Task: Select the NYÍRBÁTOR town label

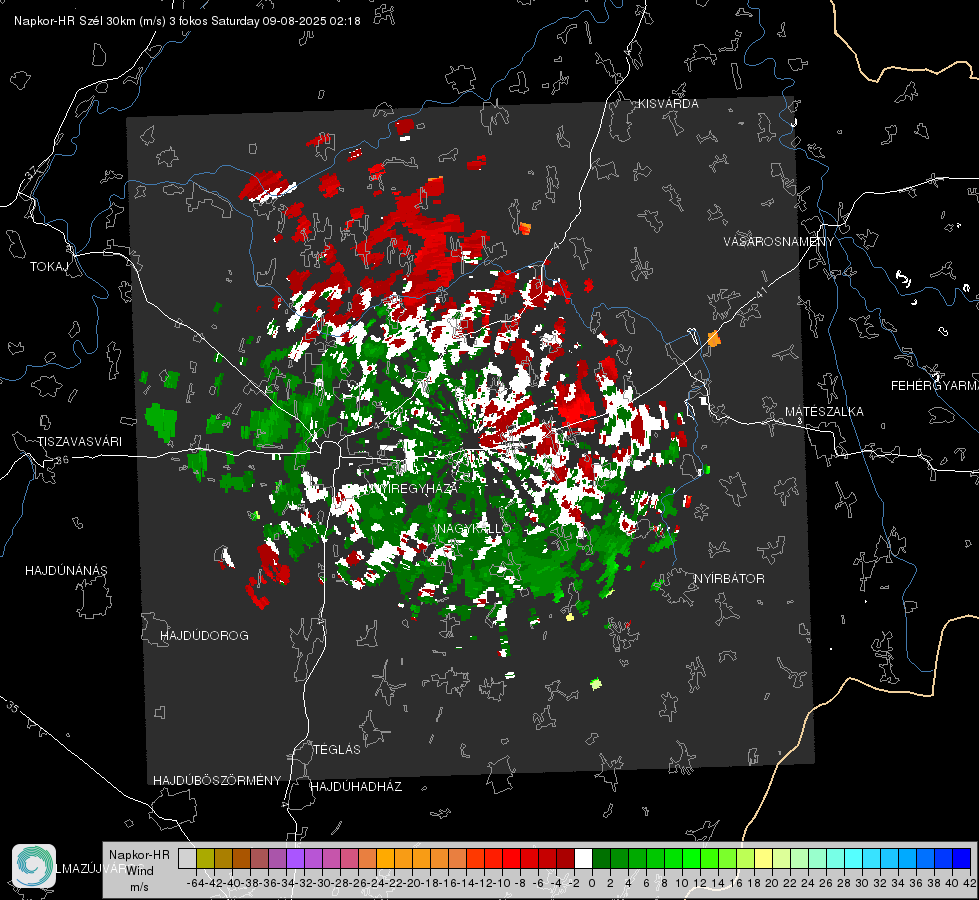Action: [729, 579]
